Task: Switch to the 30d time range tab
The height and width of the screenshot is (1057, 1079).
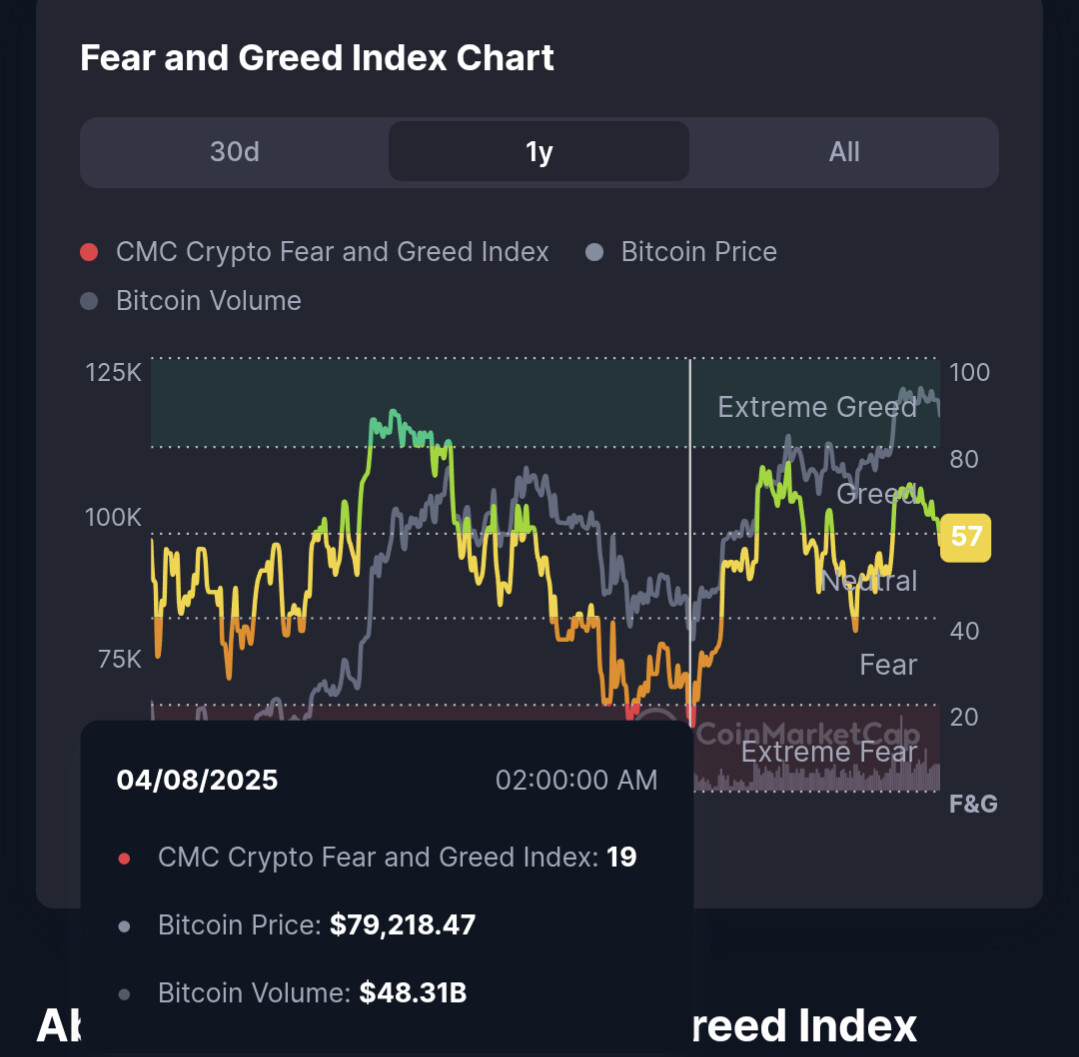Action: click(x=234, y=152)
